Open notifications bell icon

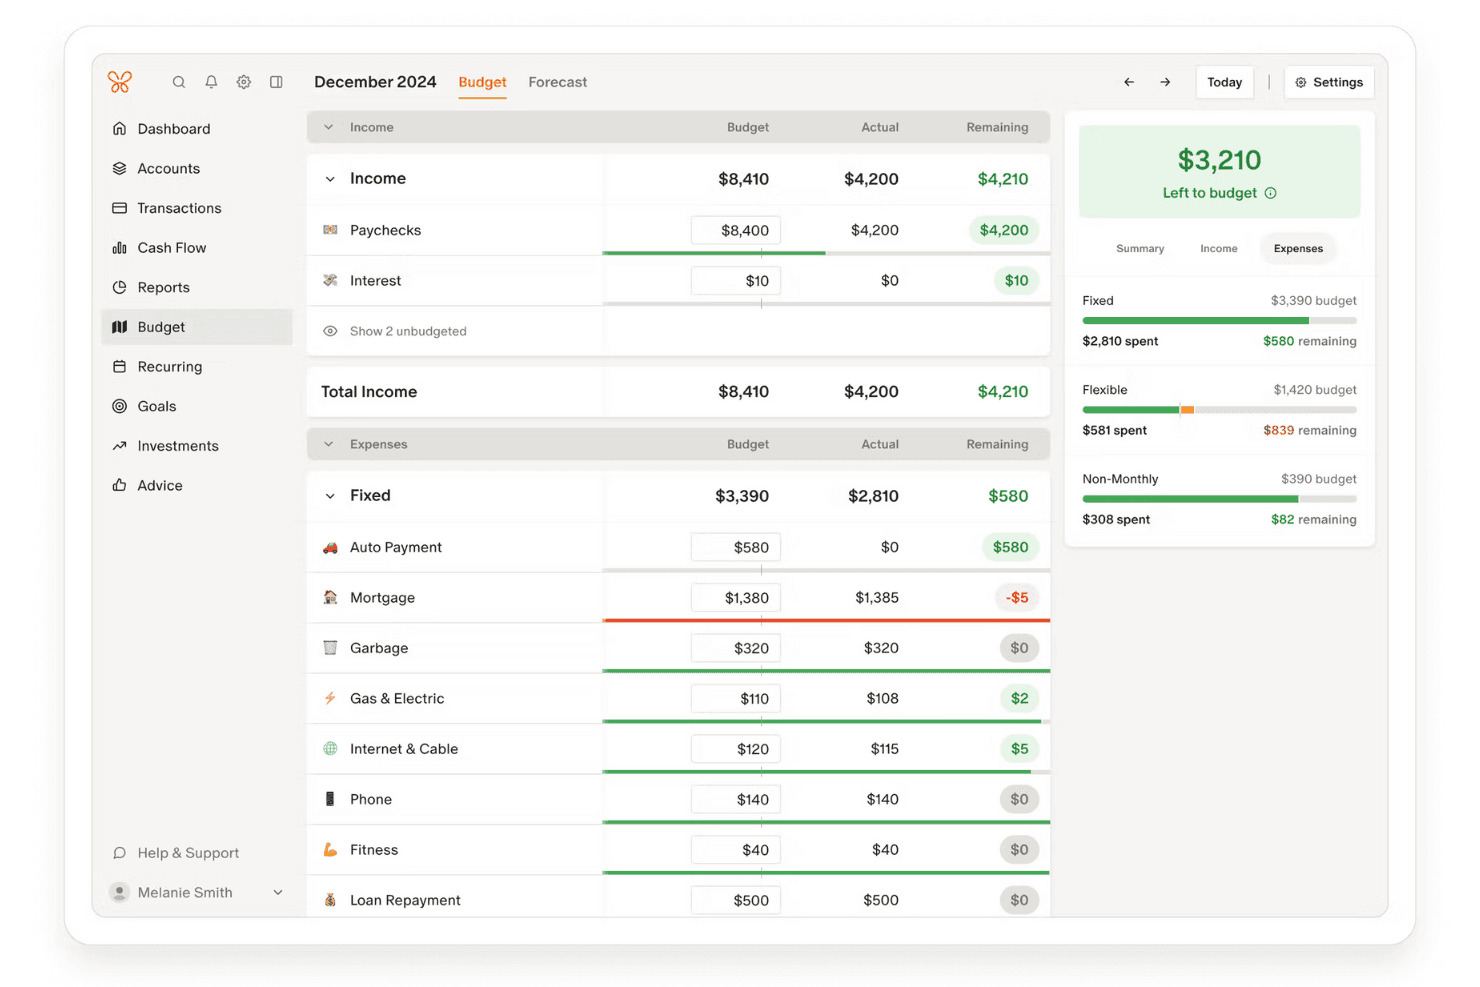pyautogui.click(x=211, y=82)
